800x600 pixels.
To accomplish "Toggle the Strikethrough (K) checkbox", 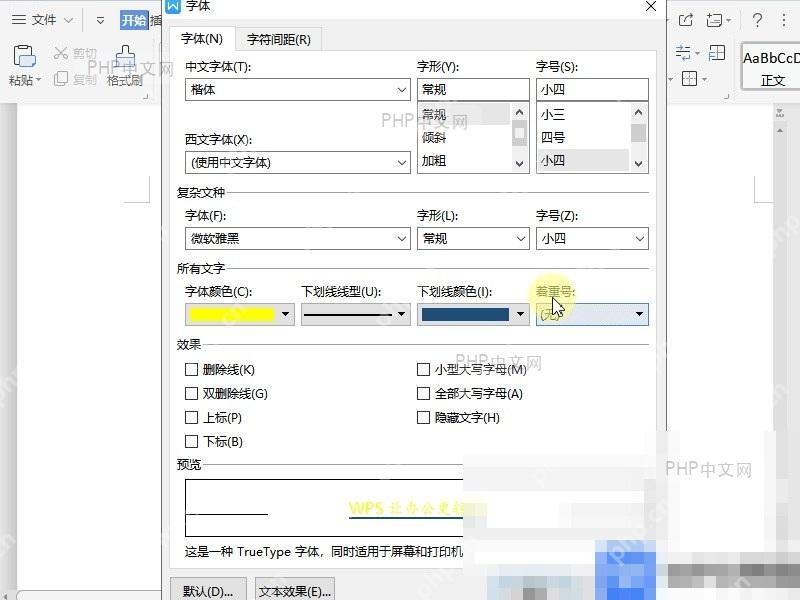I will click(x=191, y=369).
